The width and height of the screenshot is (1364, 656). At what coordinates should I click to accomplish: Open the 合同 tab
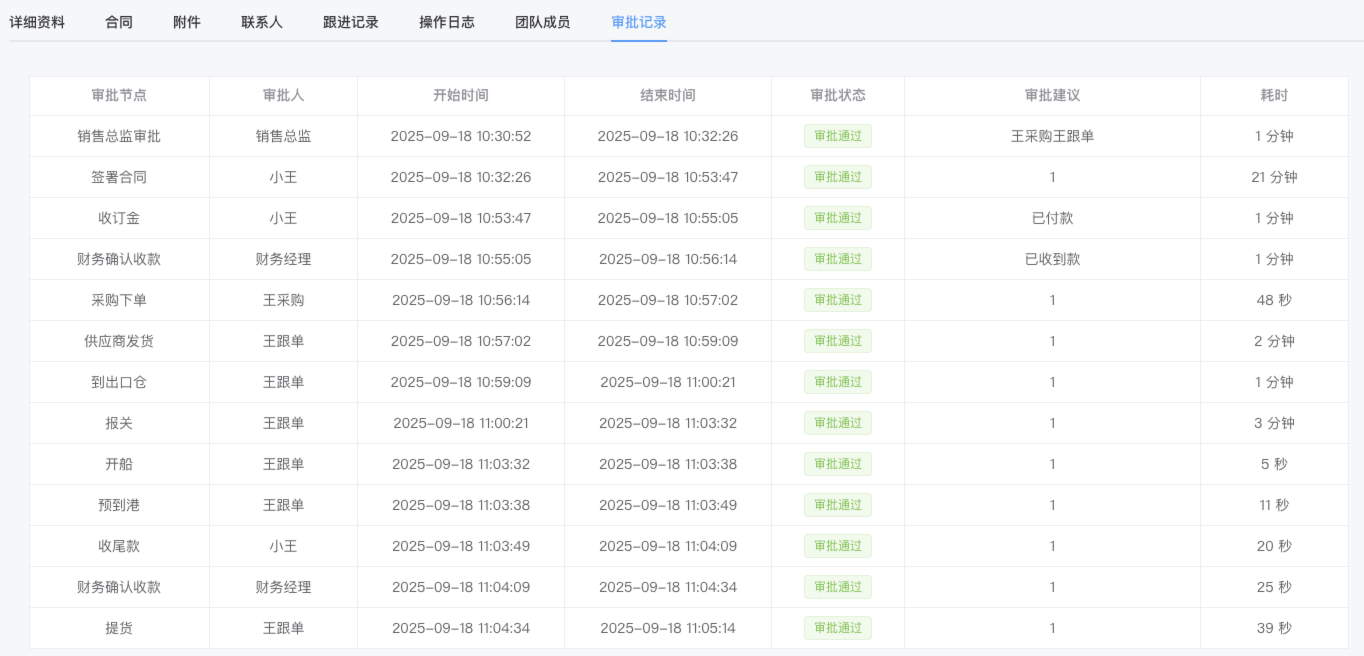point(119,22)
